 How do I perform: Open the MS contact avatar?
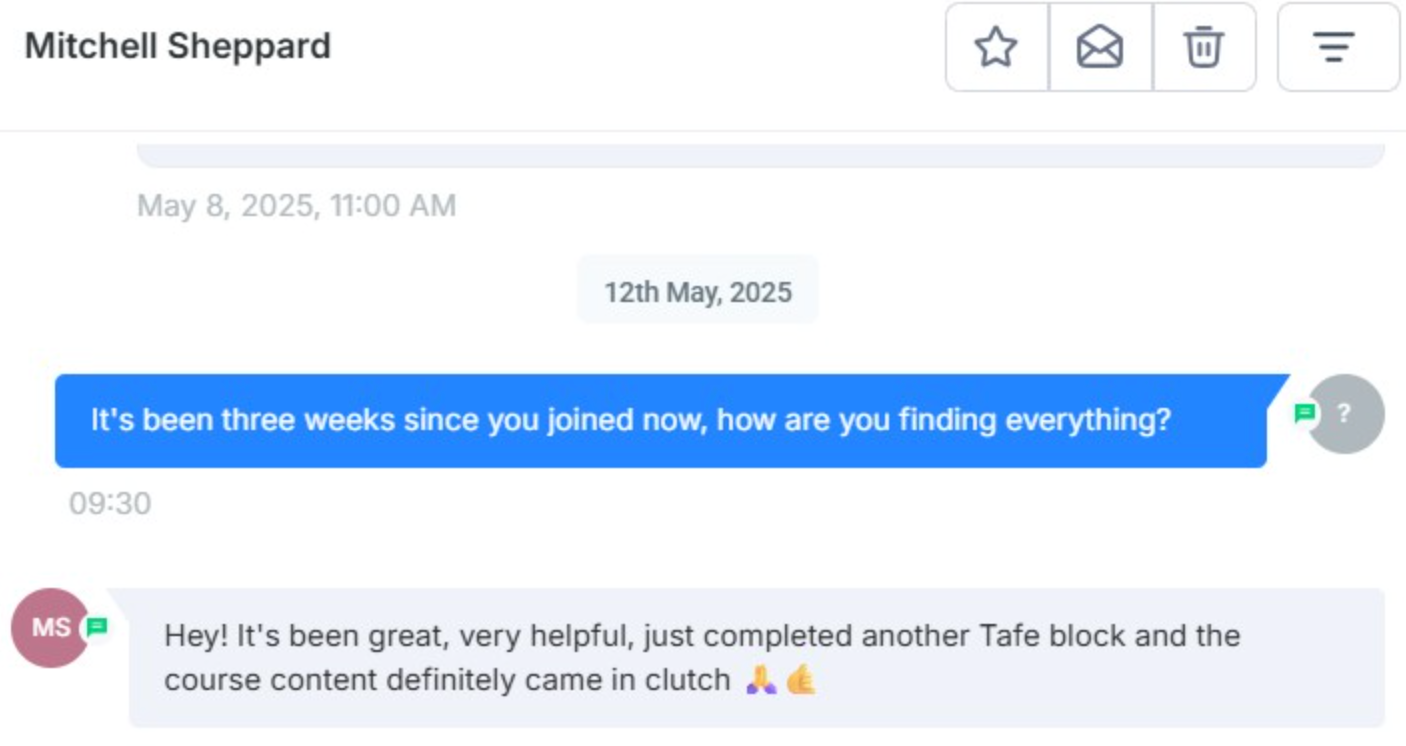click(48, 628)
